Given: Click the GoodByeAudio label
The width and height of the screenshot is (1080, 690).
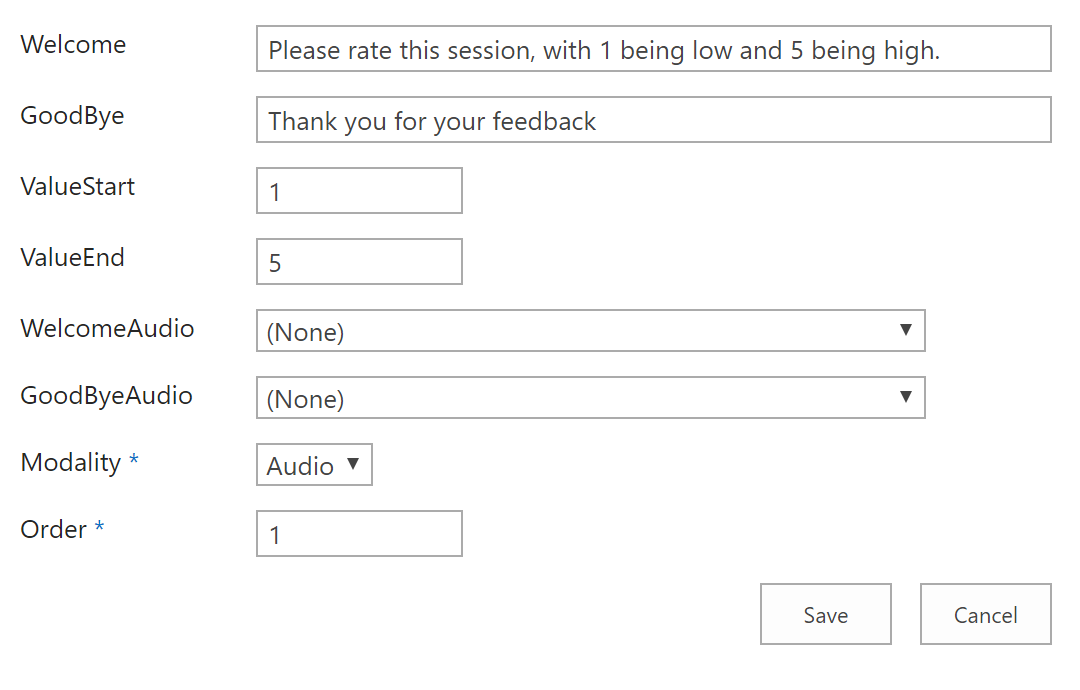Looking at the screenshot, I should 106,396.
